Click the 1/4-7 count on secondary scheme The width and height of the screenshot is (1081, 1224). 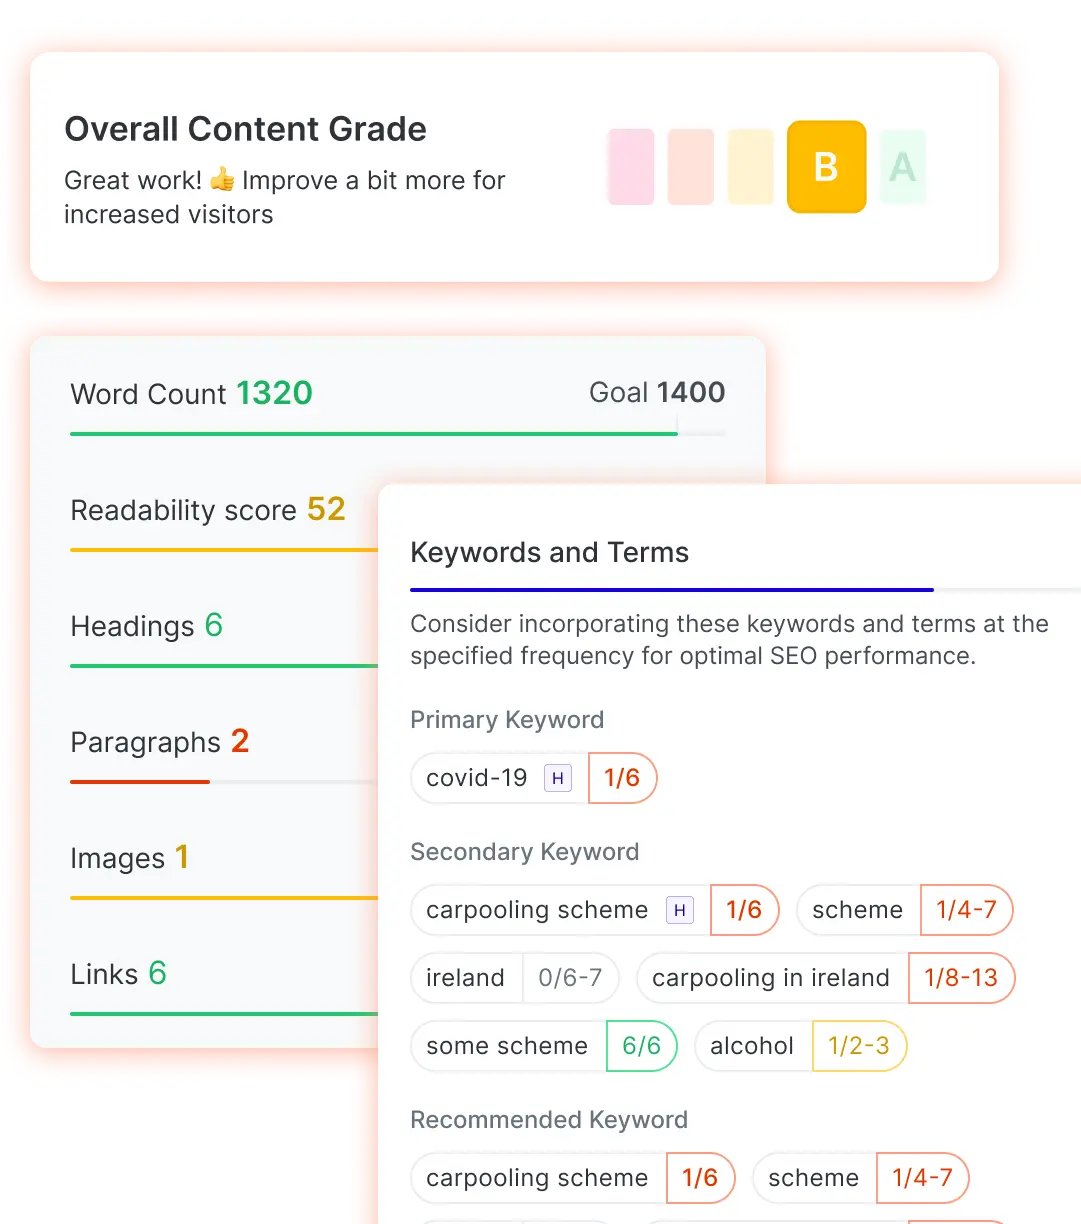966,910
